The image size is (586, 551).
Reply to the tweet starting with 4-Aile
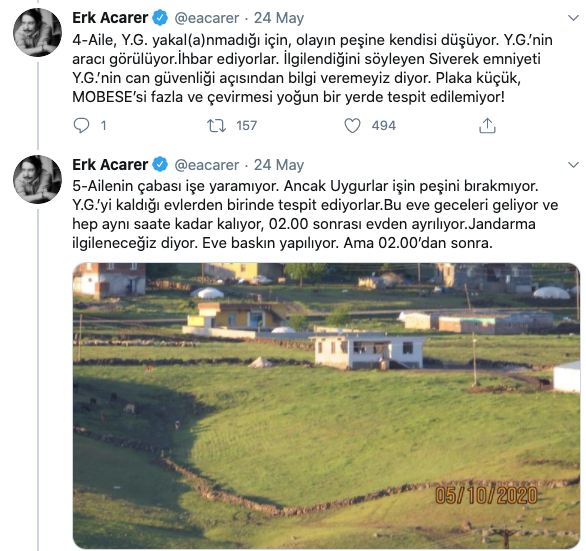[81, 126]
